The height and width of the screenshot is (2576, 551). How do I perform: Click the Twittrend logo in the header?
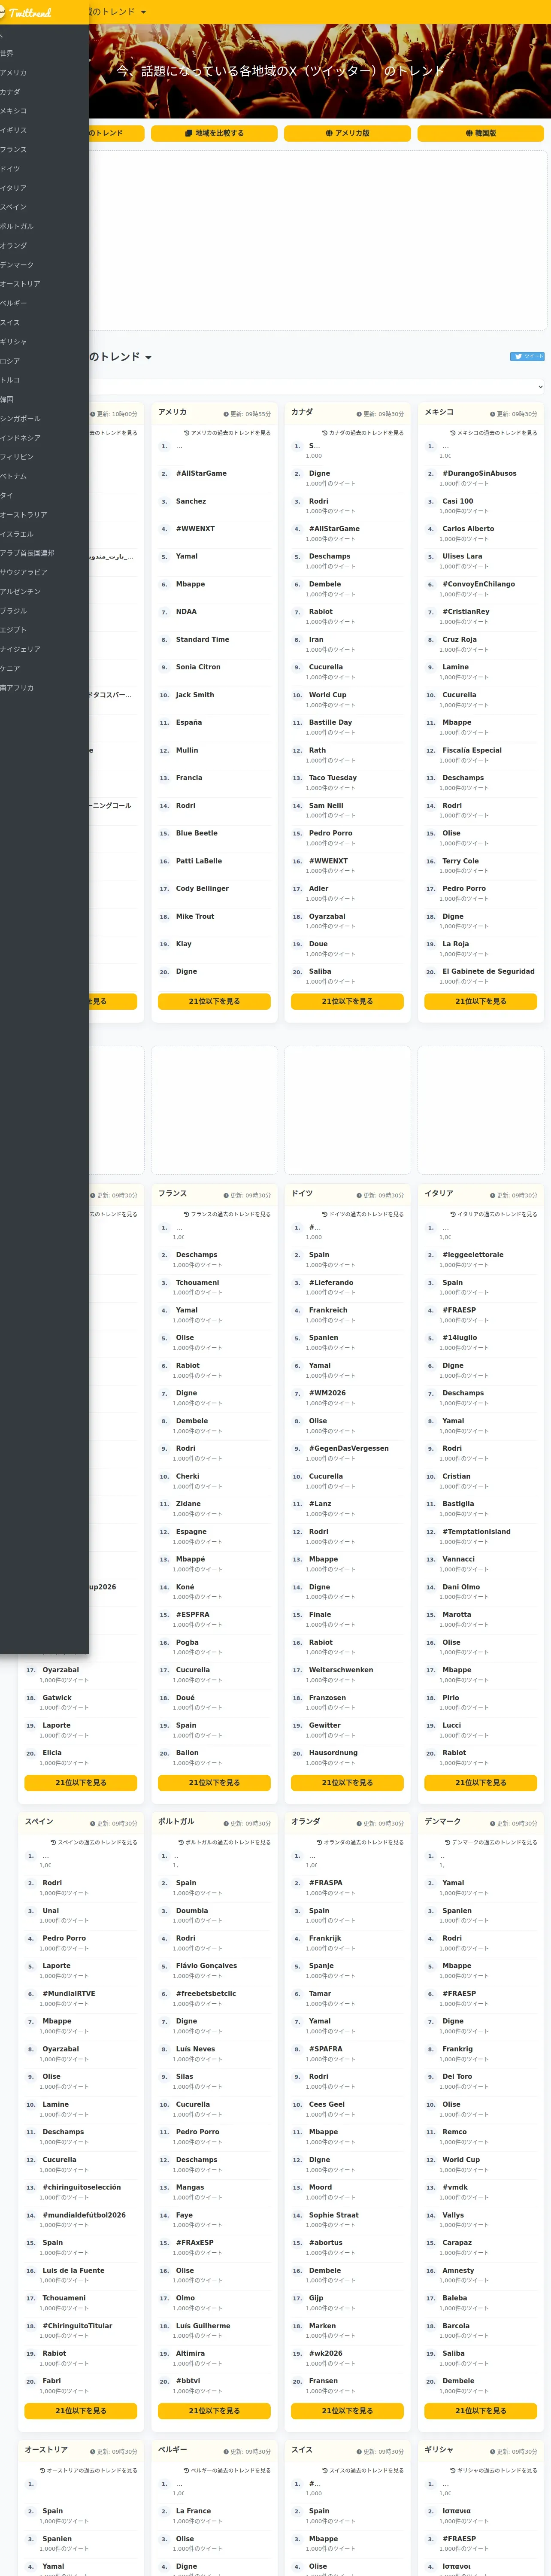(27, 12)
